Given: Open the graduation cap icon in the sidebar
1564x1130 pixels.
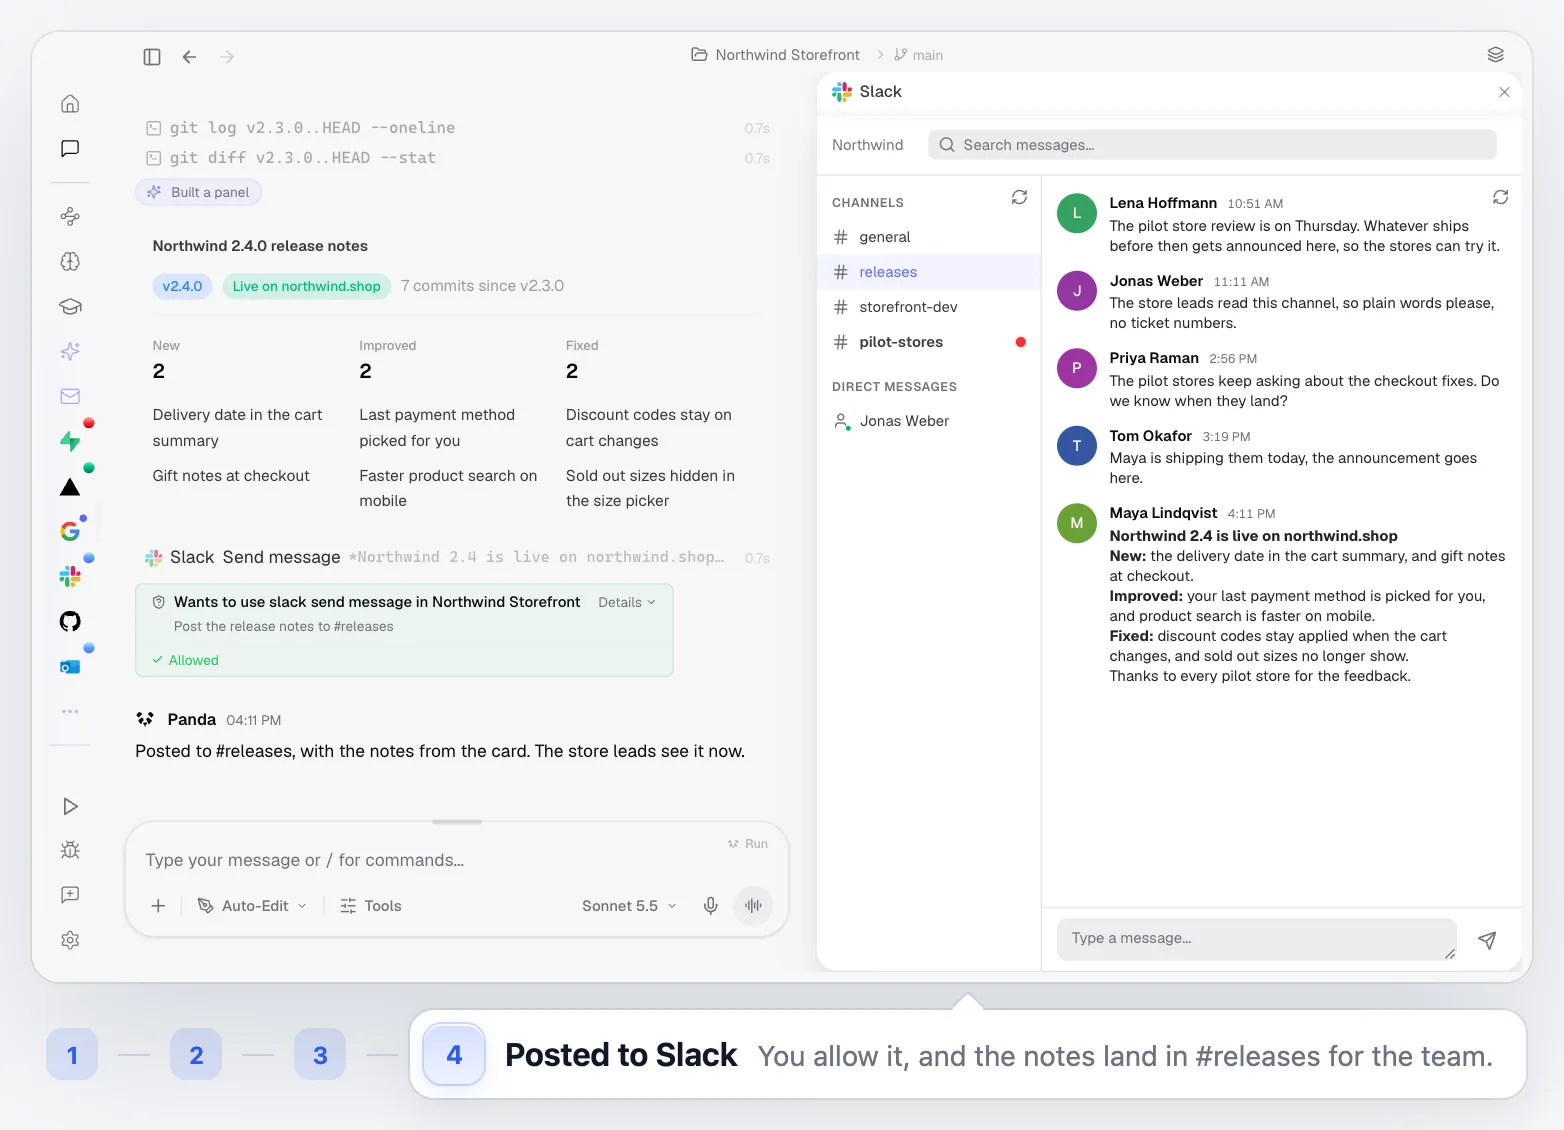Looking at the screenshot, I should pyautogui.click(x=70, y=307).
